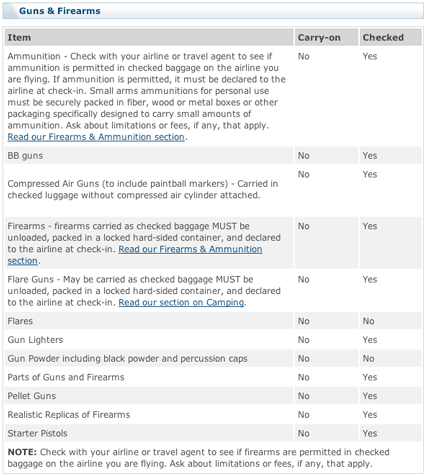Image resolution: width=425 pixels, height=475 pixels.
Task: Click the Compressed Air Guns description text
Action: [x=143, y=189]
